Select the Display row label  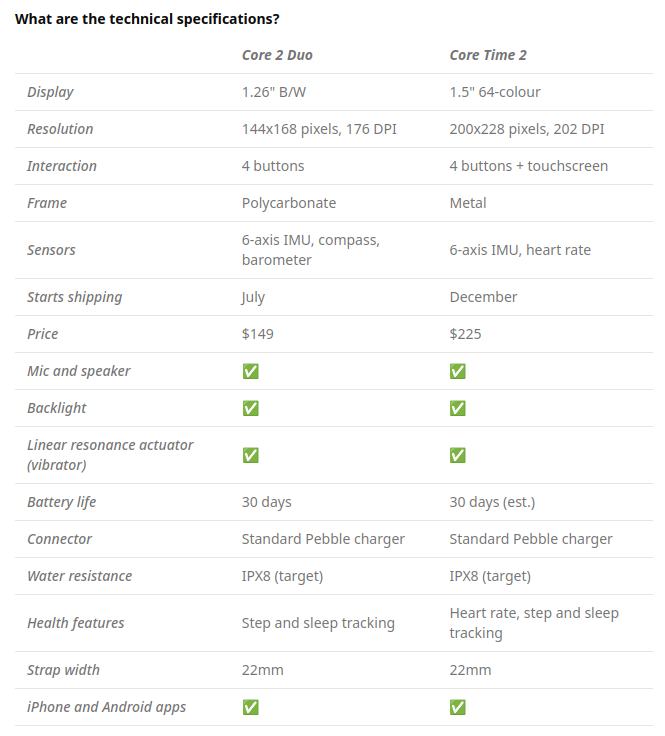click(50, 92)
